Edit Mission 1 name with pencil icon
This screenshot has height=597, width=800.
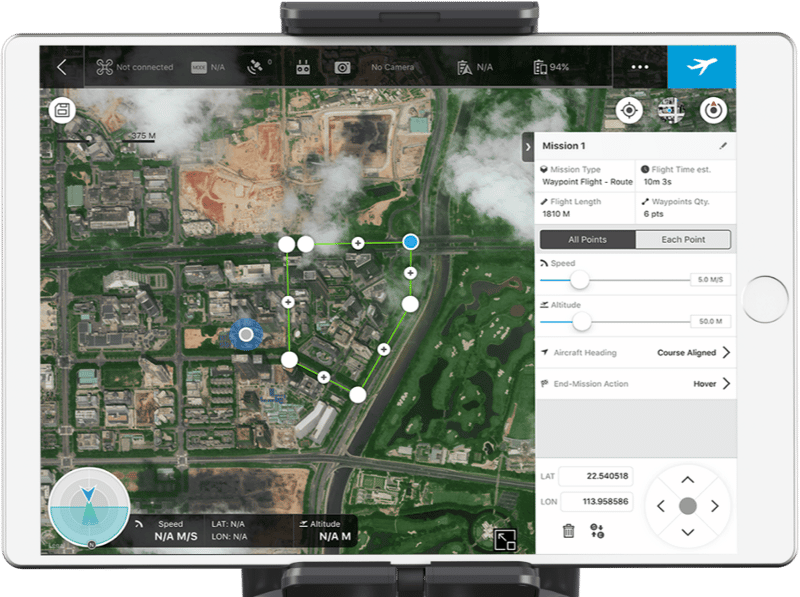(x=723, y=146)
